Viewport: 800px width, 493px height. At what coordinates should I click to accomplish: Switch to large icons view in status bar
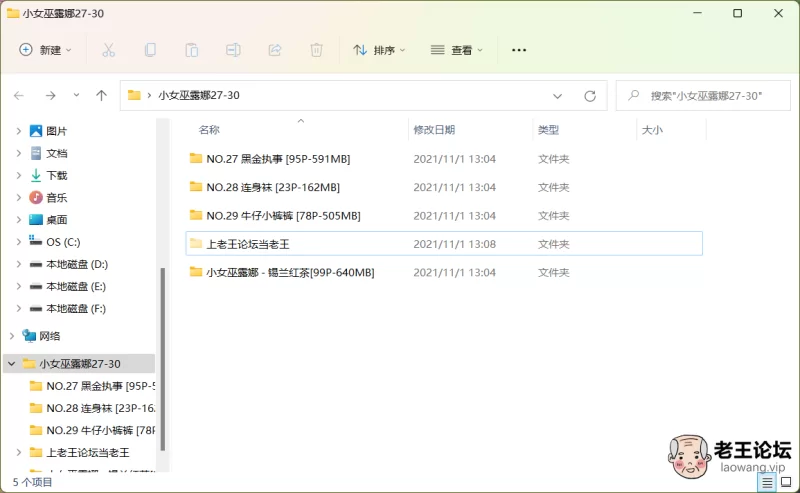click(786, 482)
